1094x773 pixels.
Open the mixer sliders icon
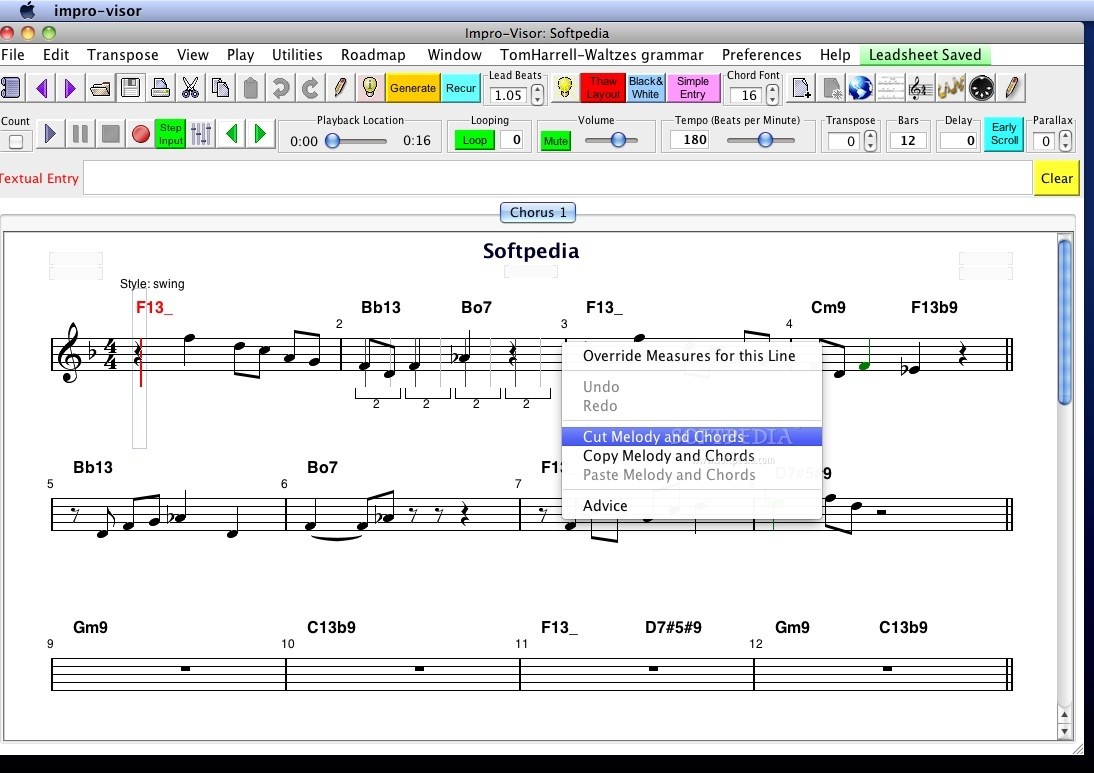[x=201, y=133]
